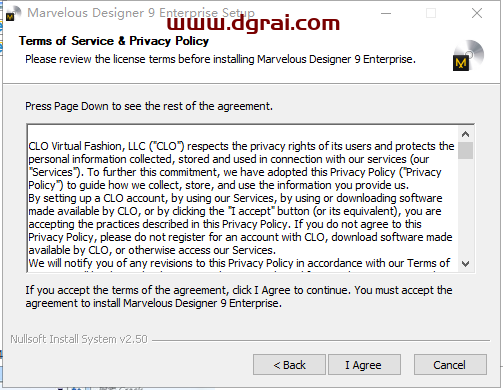Click the empty scrollbar track below the thumb
This screenshot has width=503, height=390.
[x=465, y=208]
